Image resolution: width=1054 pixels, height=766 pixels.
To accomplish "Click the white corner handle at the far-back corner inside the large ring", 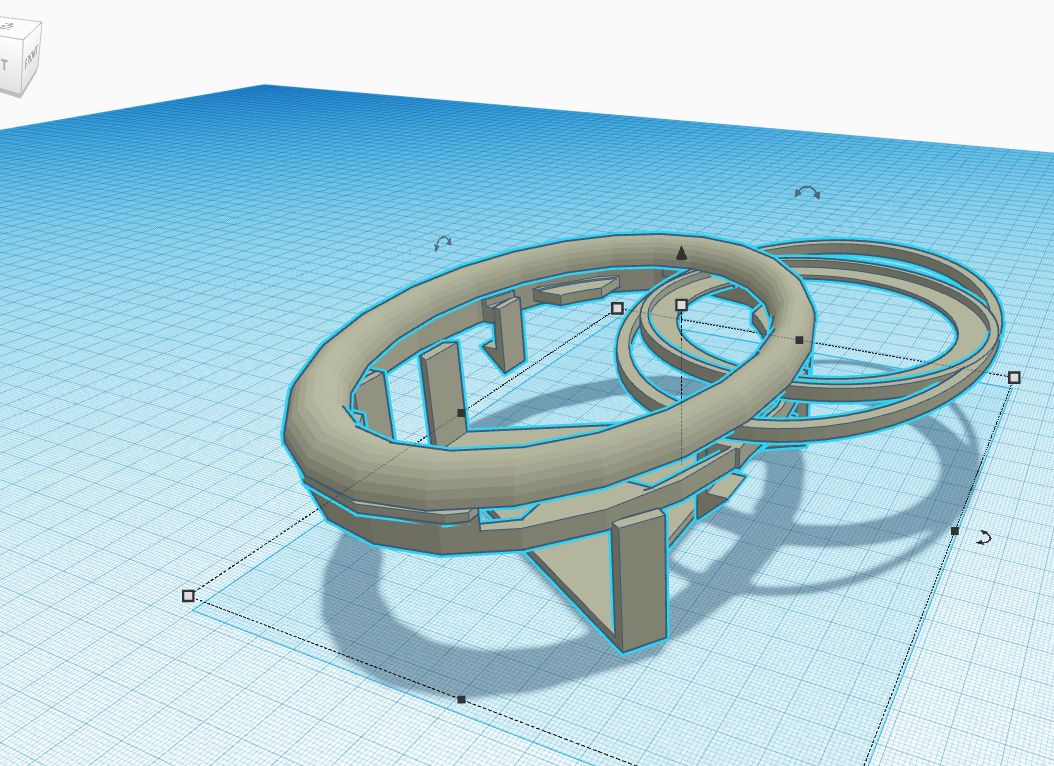I will (617, 308).
